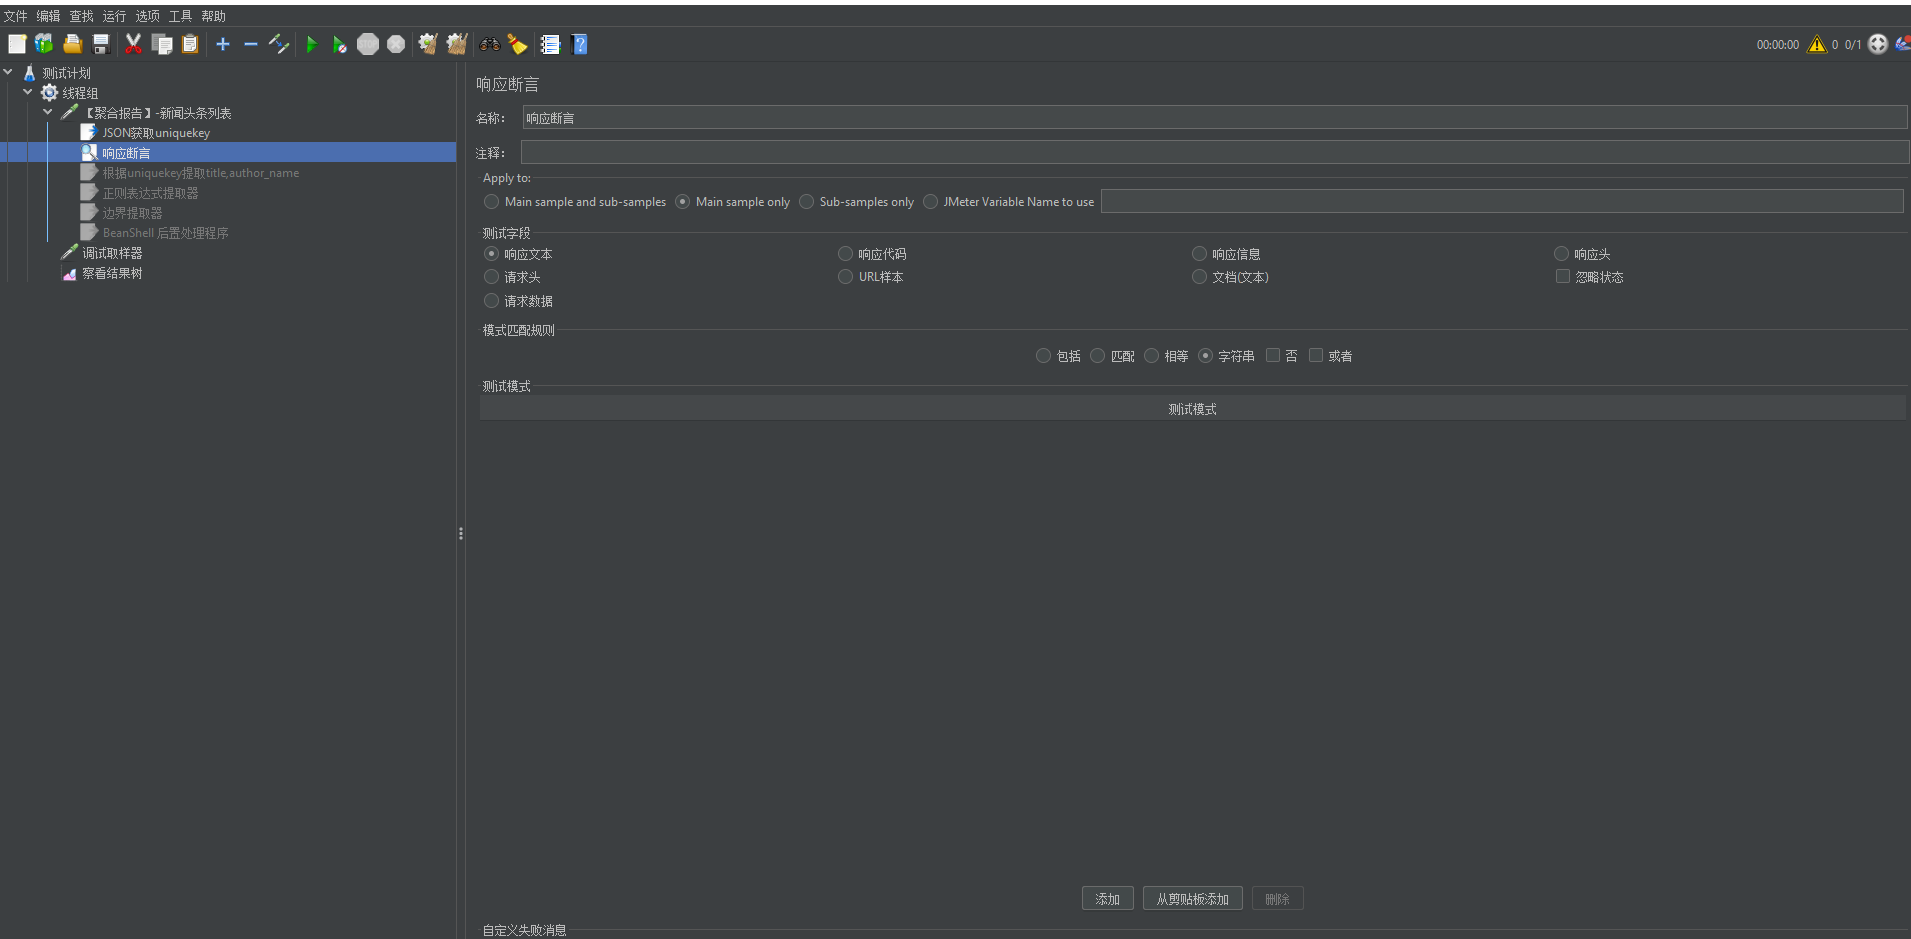The width and height of the screenshot is (1911, 939).
Task: Expand all nodes with the plus icon
Action: click(x=223, y=44)
